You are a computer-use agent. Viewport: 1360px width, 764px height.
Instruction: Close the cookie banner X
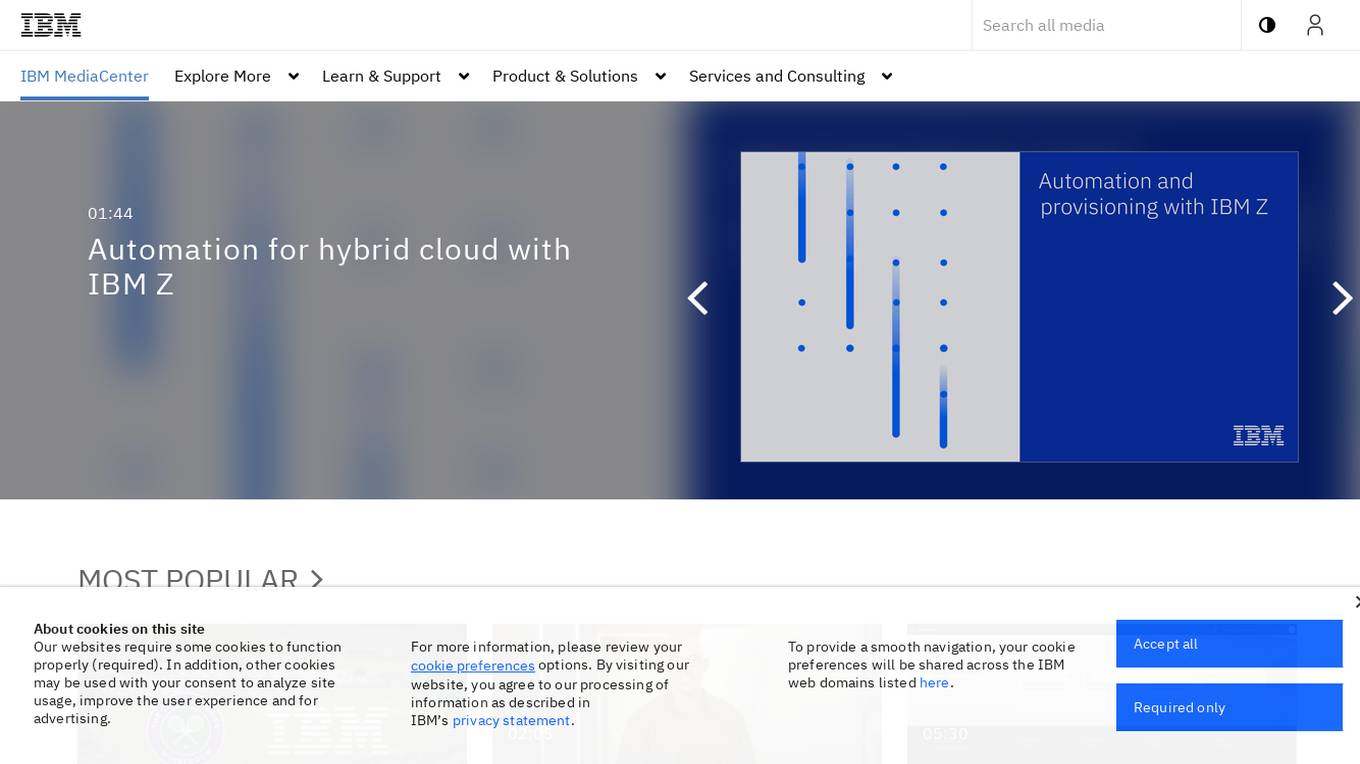pyautogui.click(x=1356, y=601)
